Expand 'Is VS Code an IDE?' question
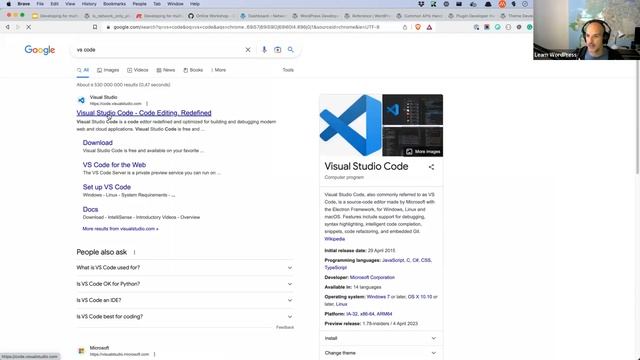The image size is (640, 360). (184, 300)
